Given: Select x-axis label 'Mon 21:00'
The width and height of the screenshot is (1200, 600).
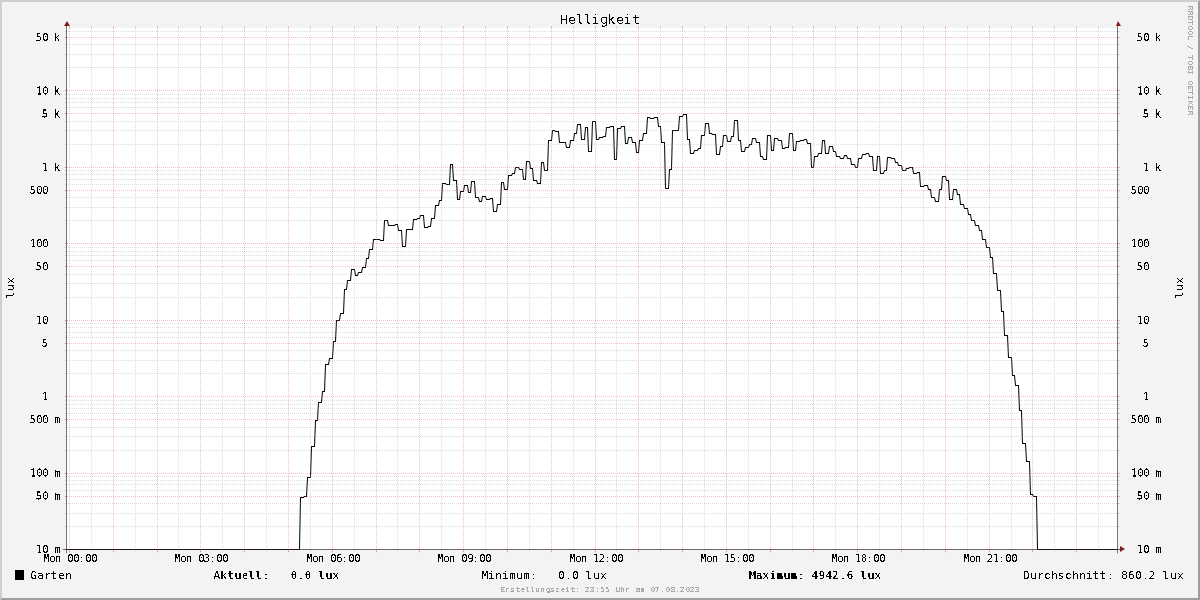Looking at the screenshot, I should 990,558.
